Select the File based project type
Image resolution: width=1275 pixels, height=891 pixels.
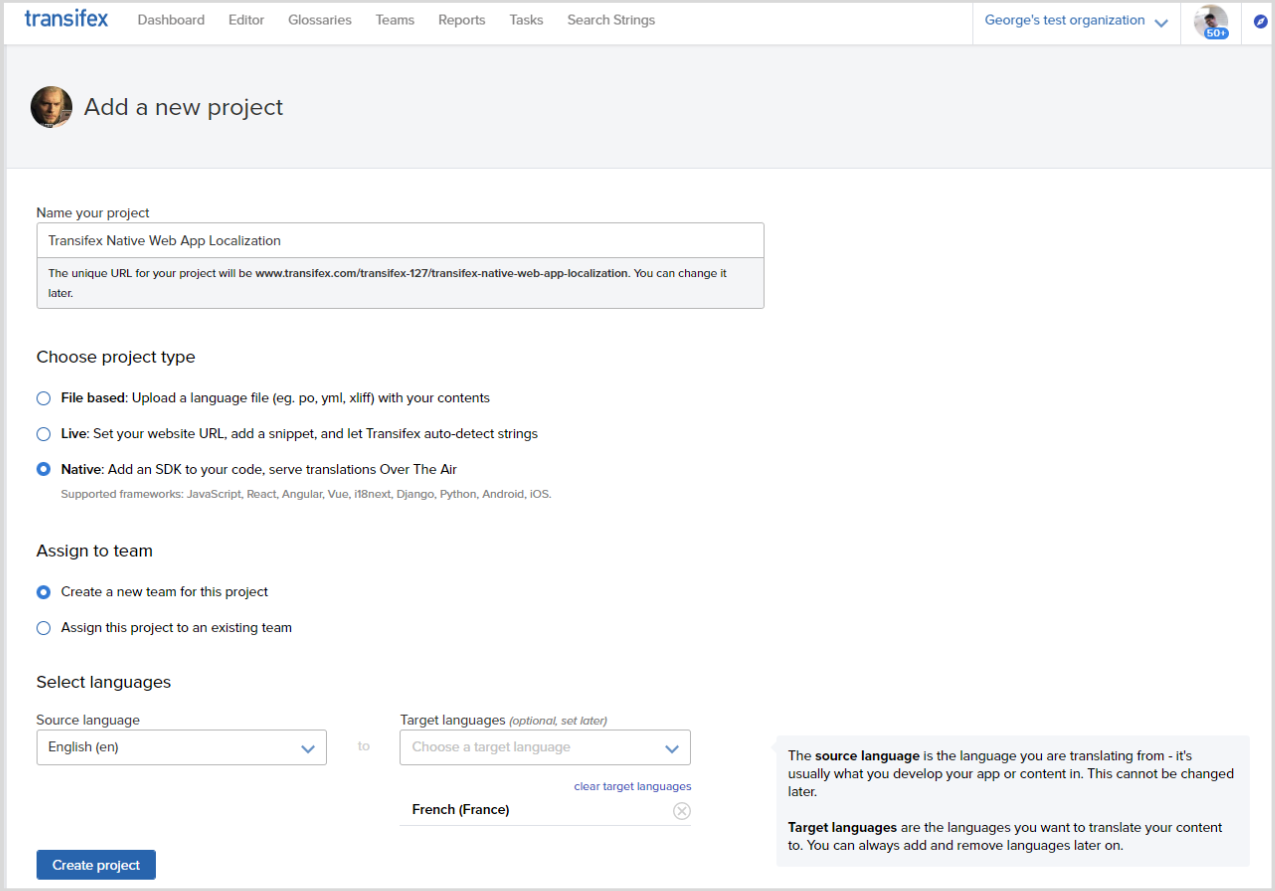[43, 398]
